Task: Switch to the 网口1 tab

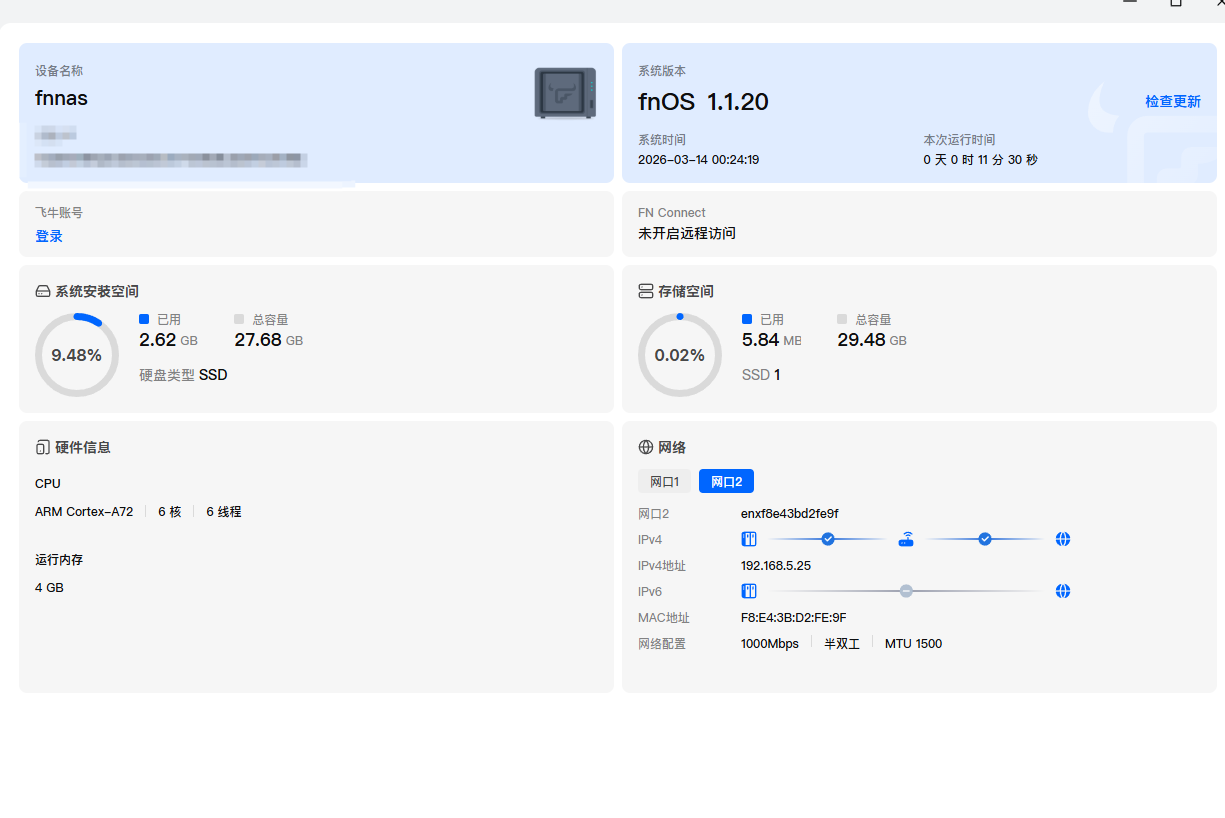Action: (664, 481)
